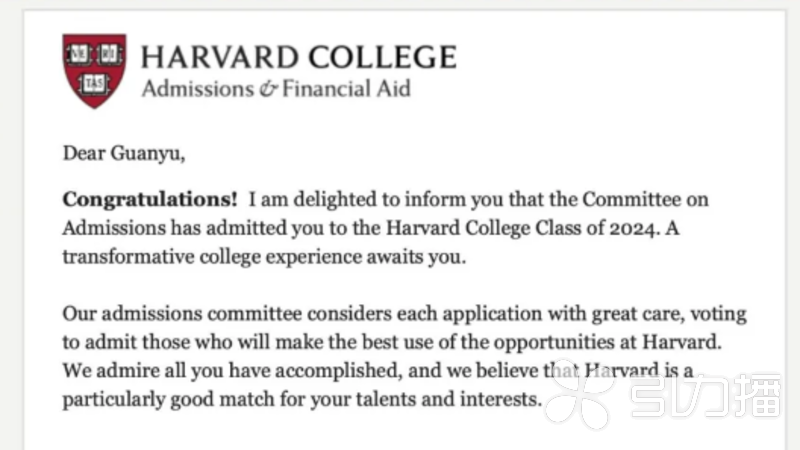The height and width of the screenshot is (450, 800).
Task: Click the line starting We admire all you
Action: 378,371
